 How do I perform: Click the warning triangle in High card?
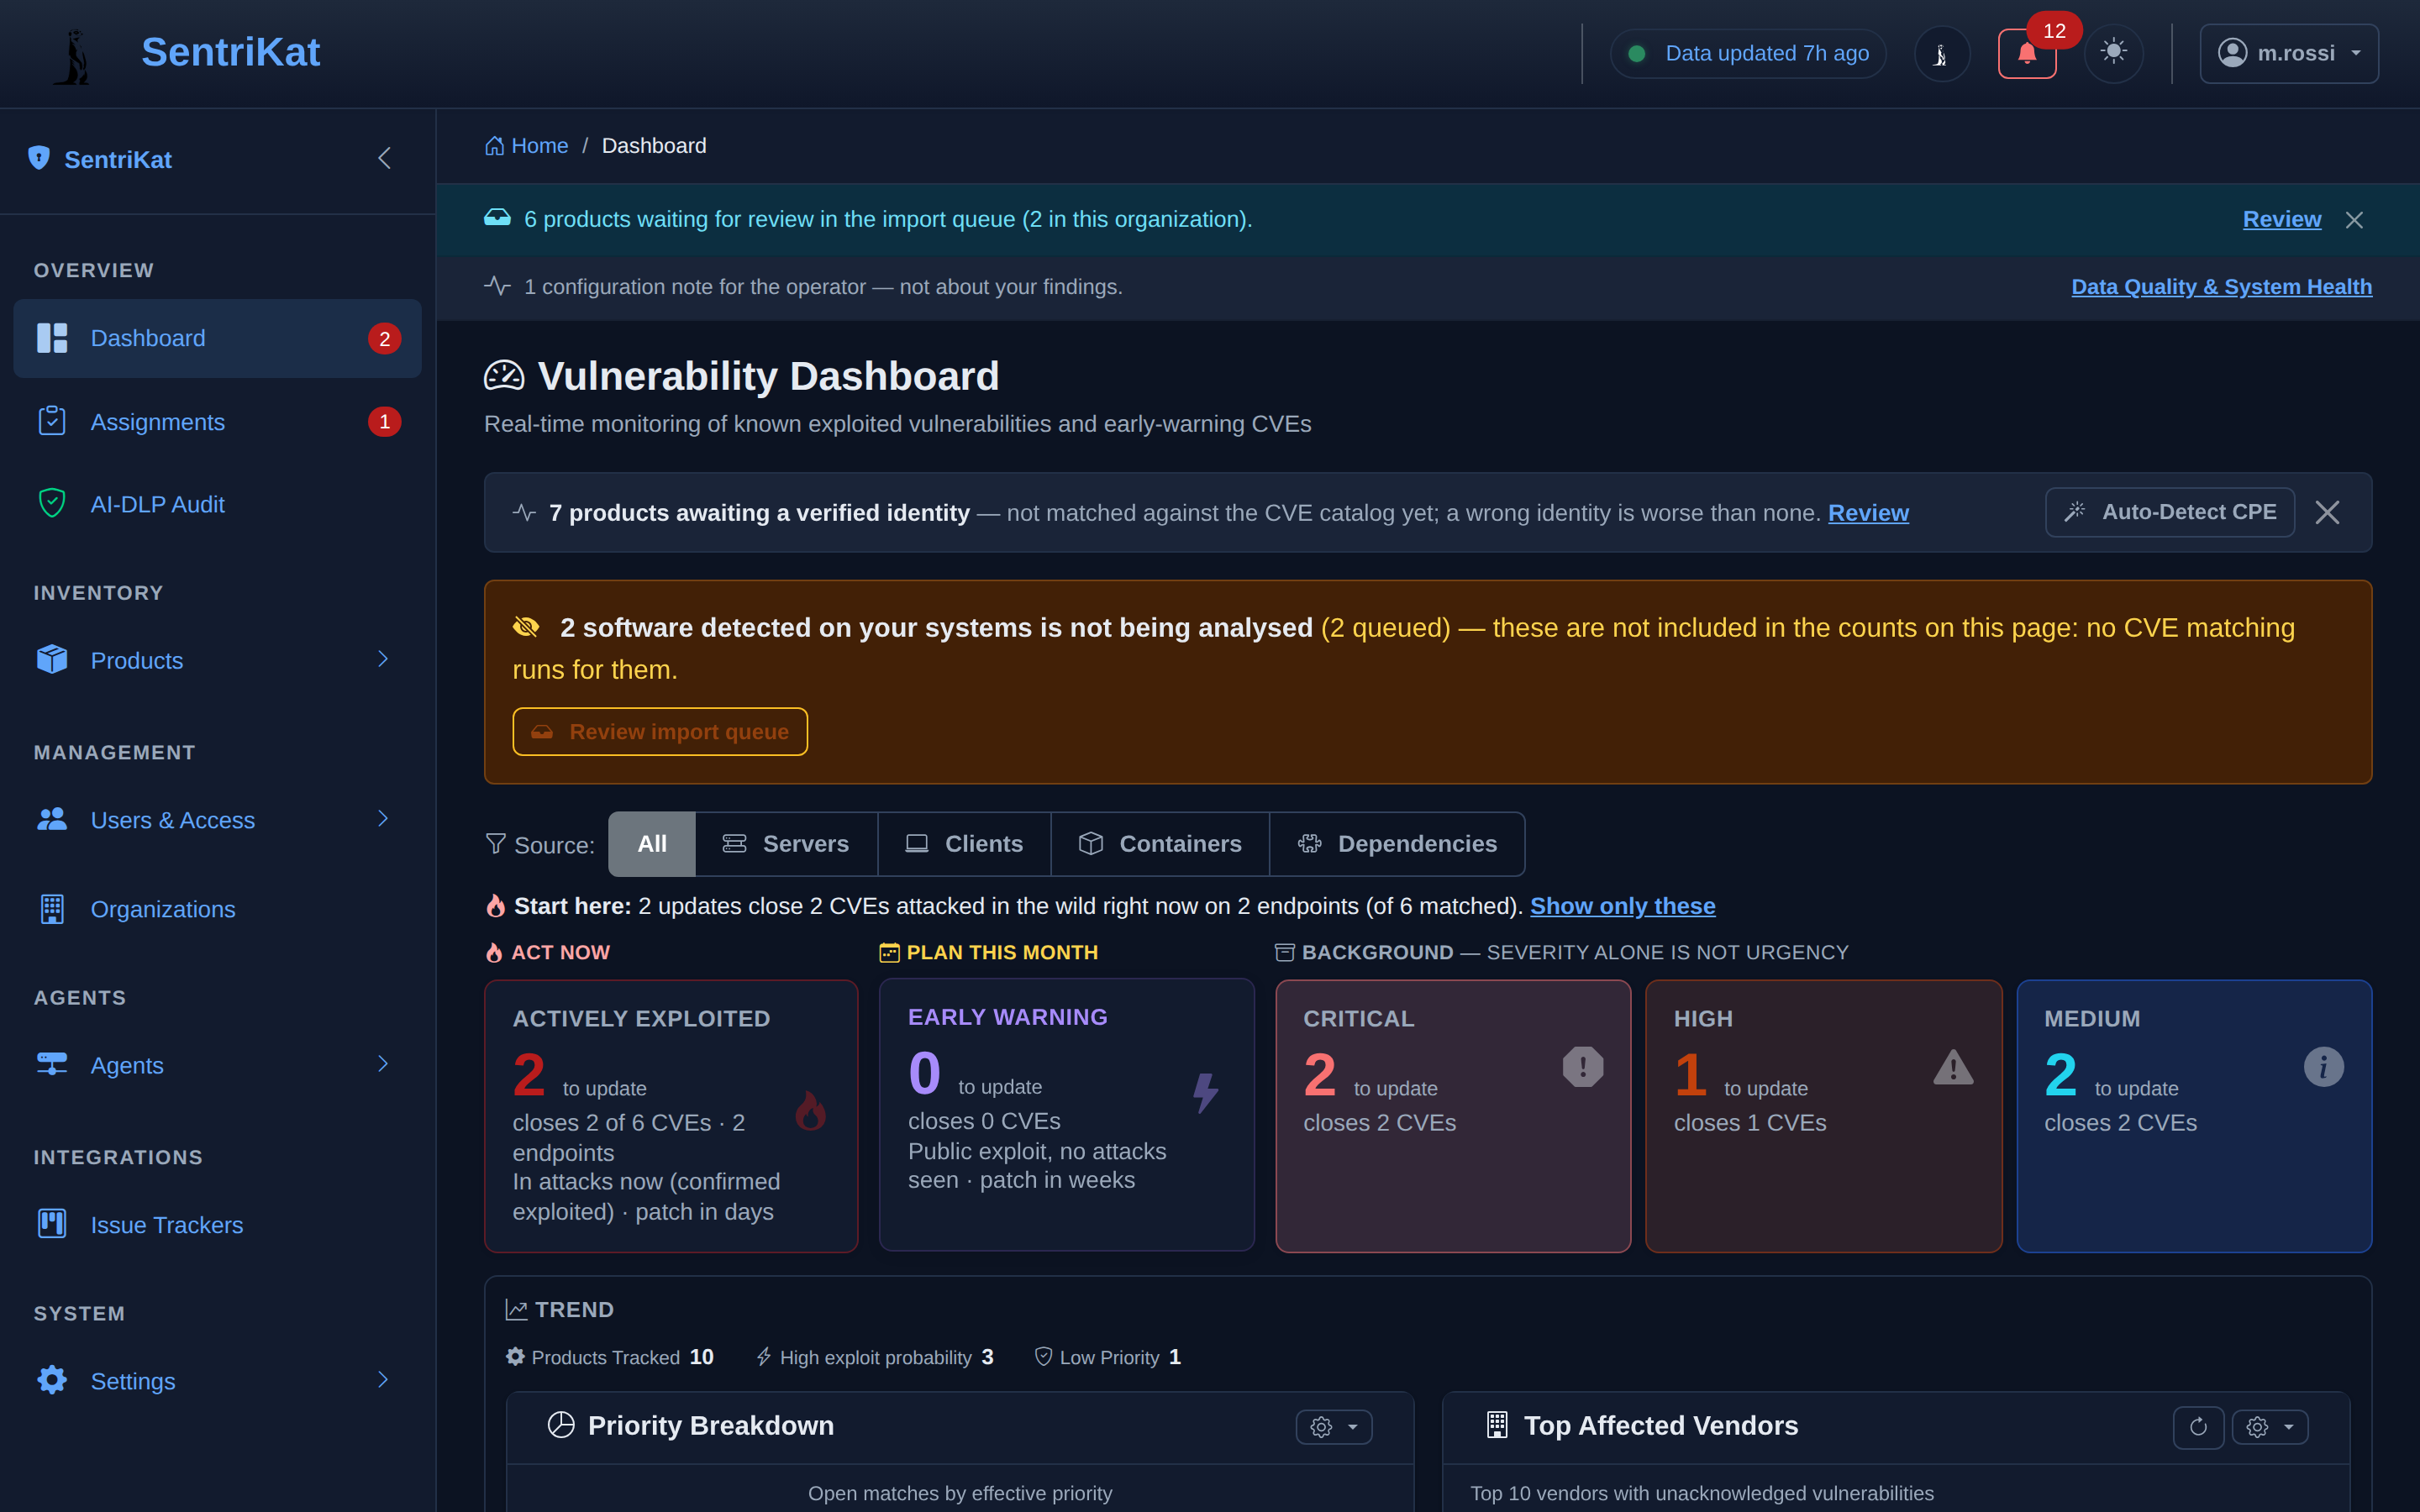[x=1953, y=1067]
